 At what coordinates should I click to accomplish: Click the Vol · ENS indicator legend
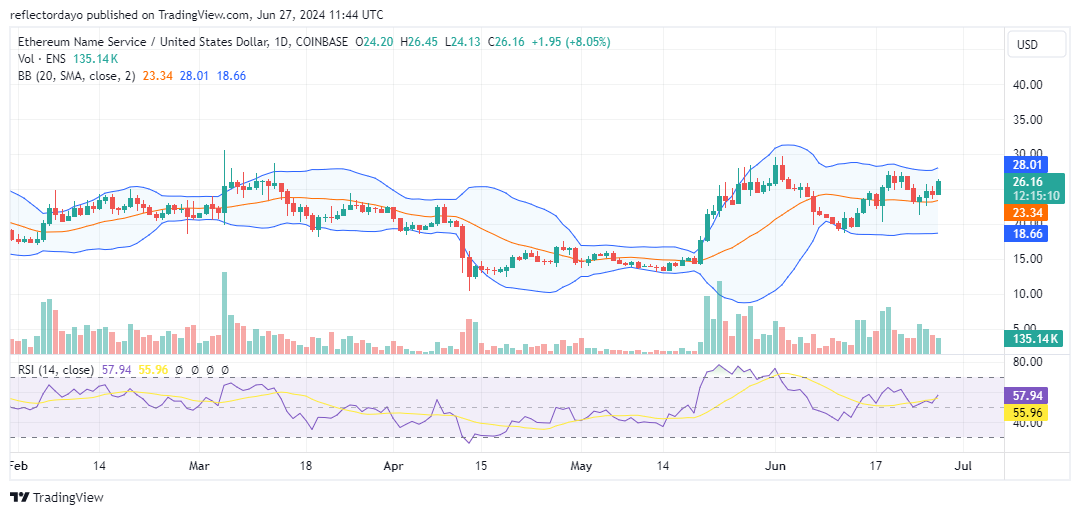41,59
